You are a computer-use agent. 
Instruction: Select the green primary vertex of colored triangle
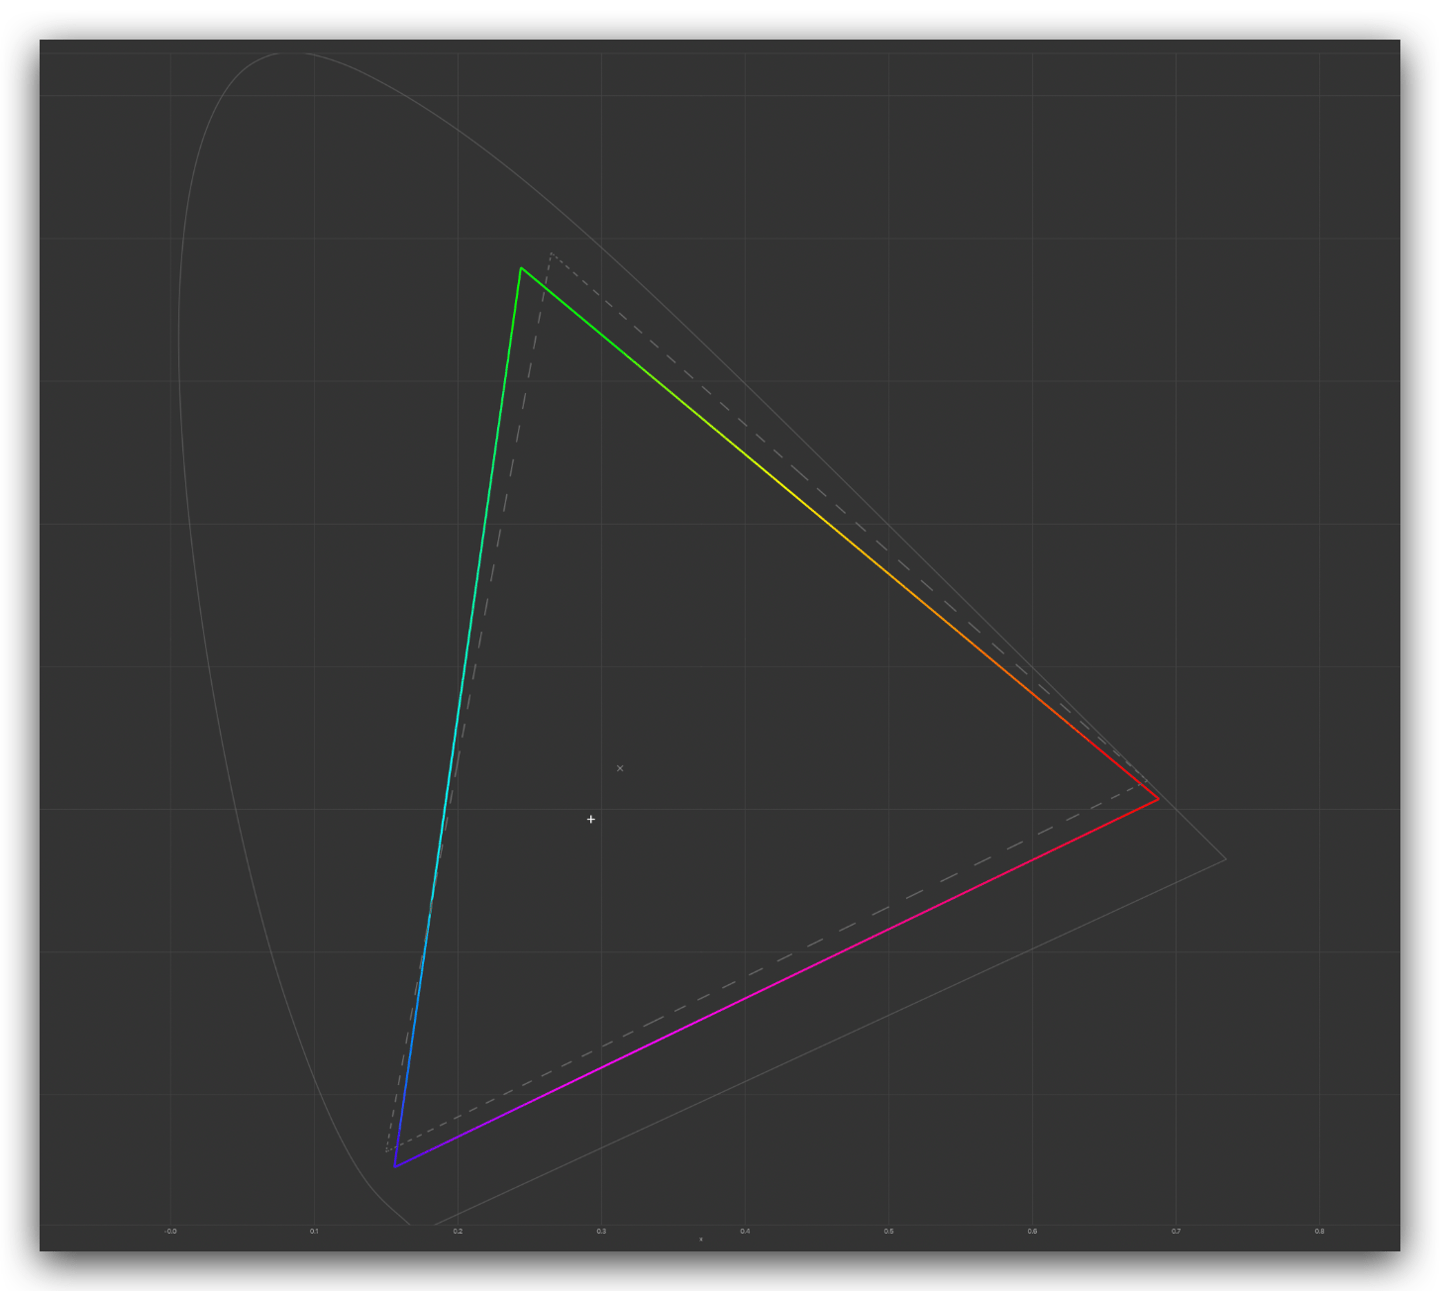pyautogui.click(x=521, y=268)
